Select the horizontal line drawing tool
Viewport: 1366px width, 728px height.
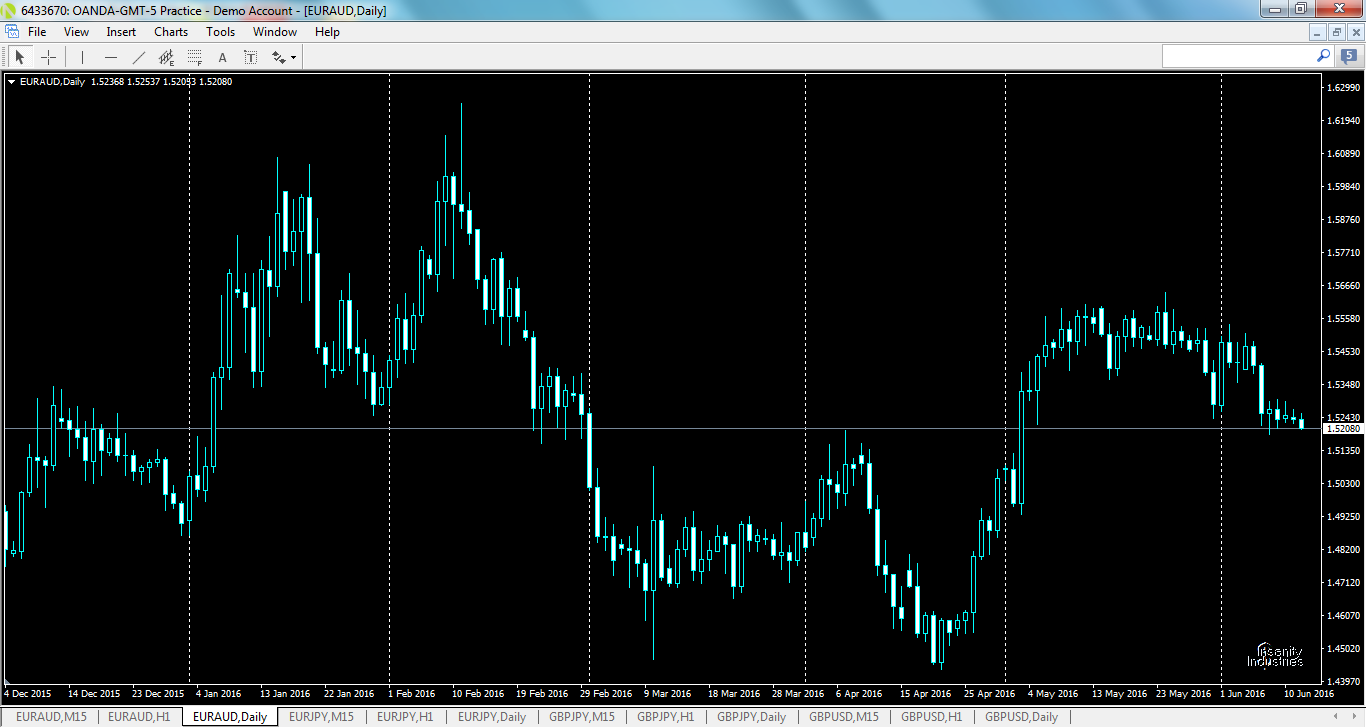coord(111,56)
